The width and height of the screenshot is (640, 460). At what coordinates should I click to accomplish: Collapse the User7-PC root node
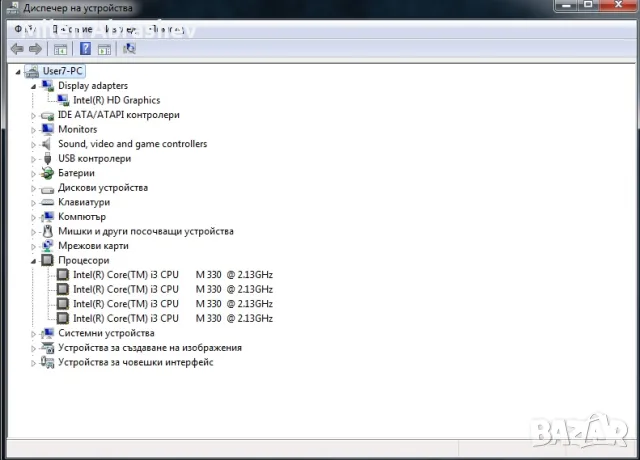(x=18, y=72)
